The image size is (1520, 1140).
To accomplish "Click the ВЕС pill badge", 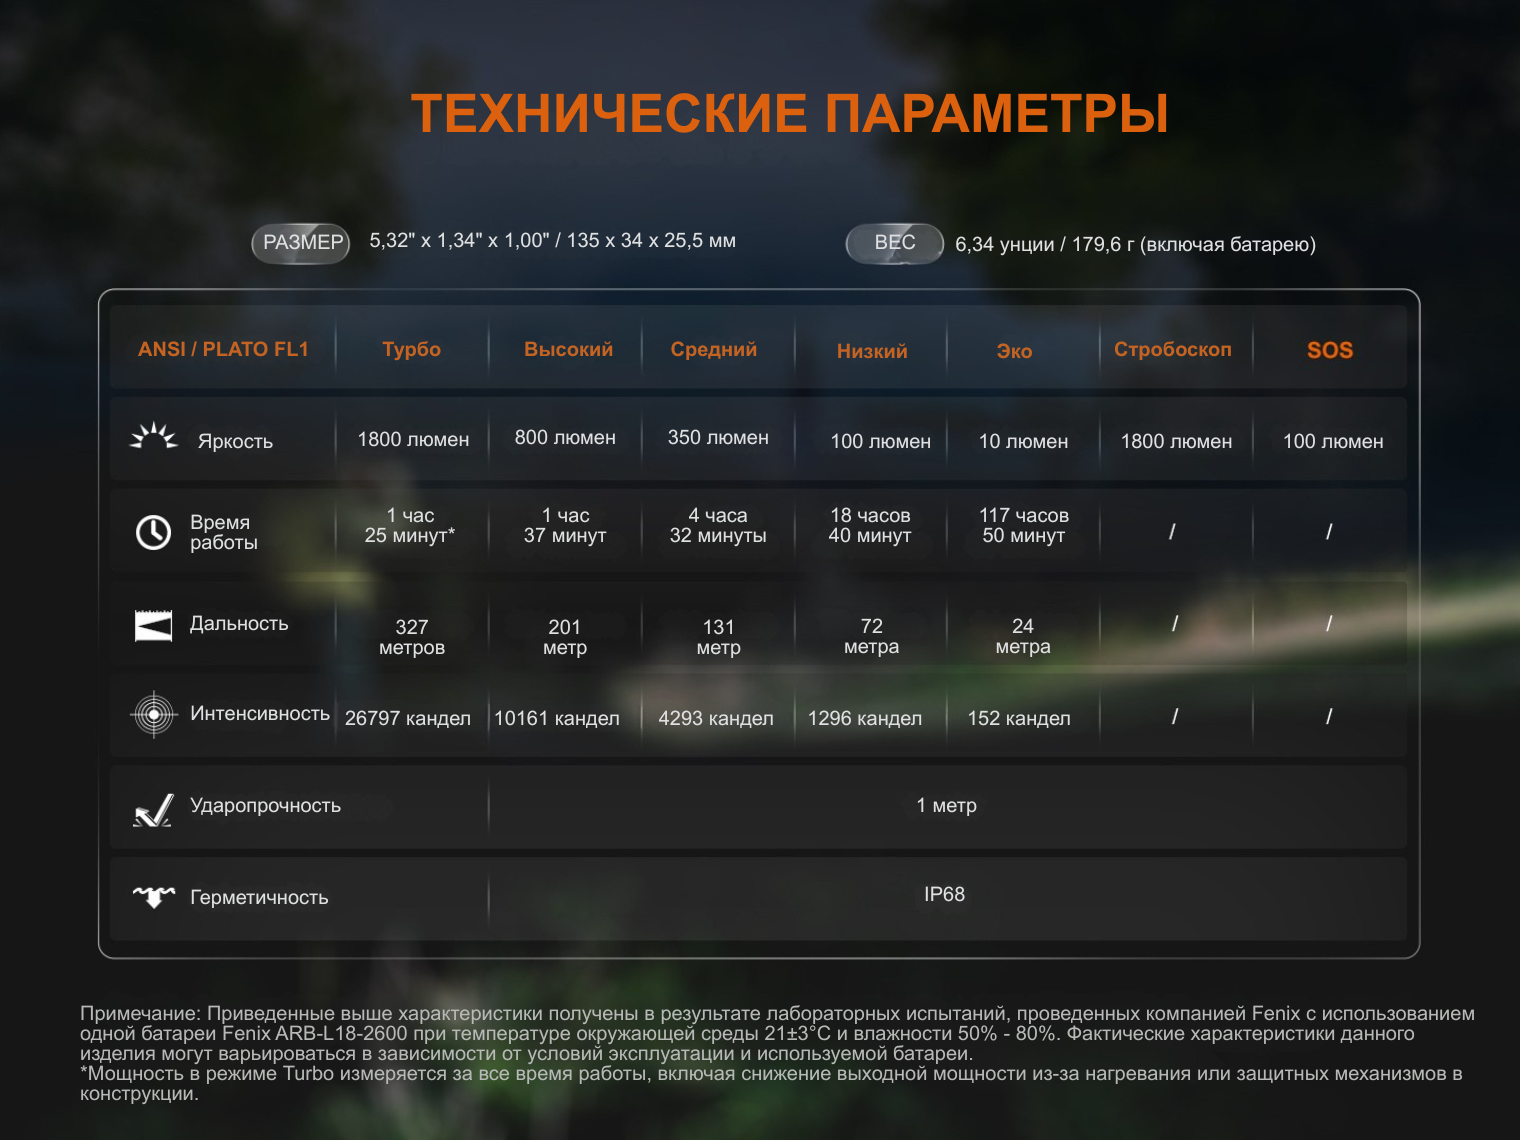I will 894,243.
